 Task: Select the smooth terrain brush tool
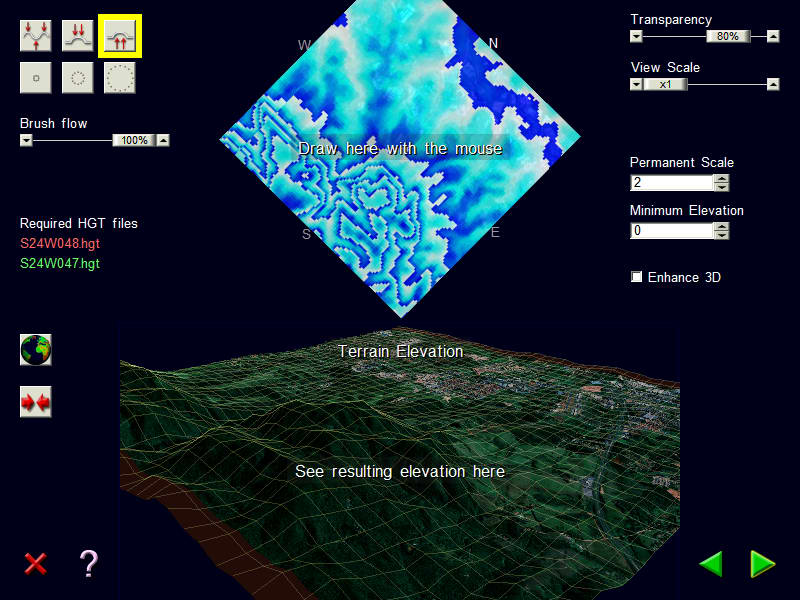[x=36, y=36]
